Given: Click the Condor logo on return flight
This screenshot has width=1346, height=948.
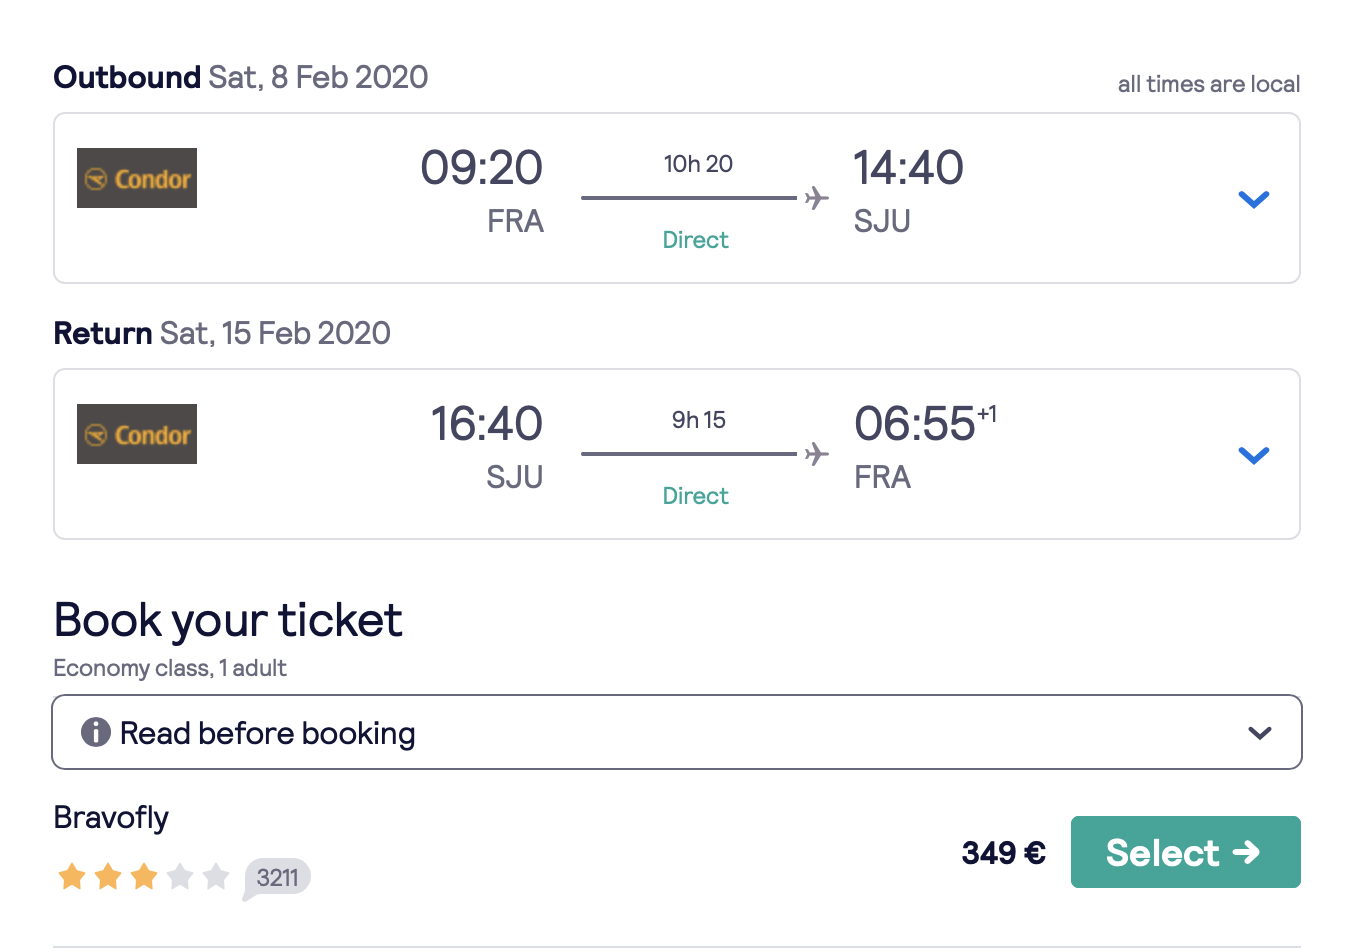Looking at the screenshot, I should [x=137, y=434].
